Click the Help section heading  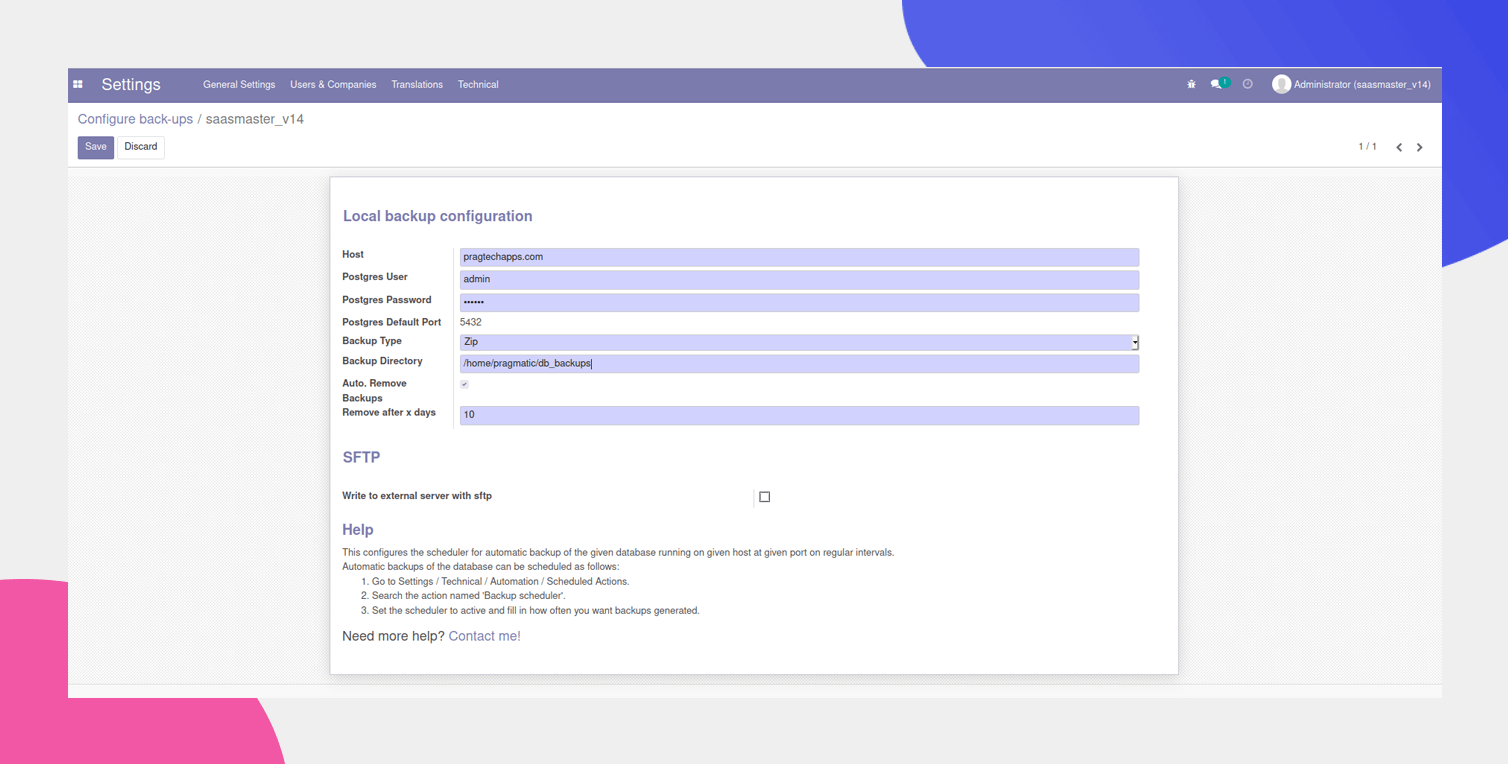pyautogui.click(x=358, y=530)
